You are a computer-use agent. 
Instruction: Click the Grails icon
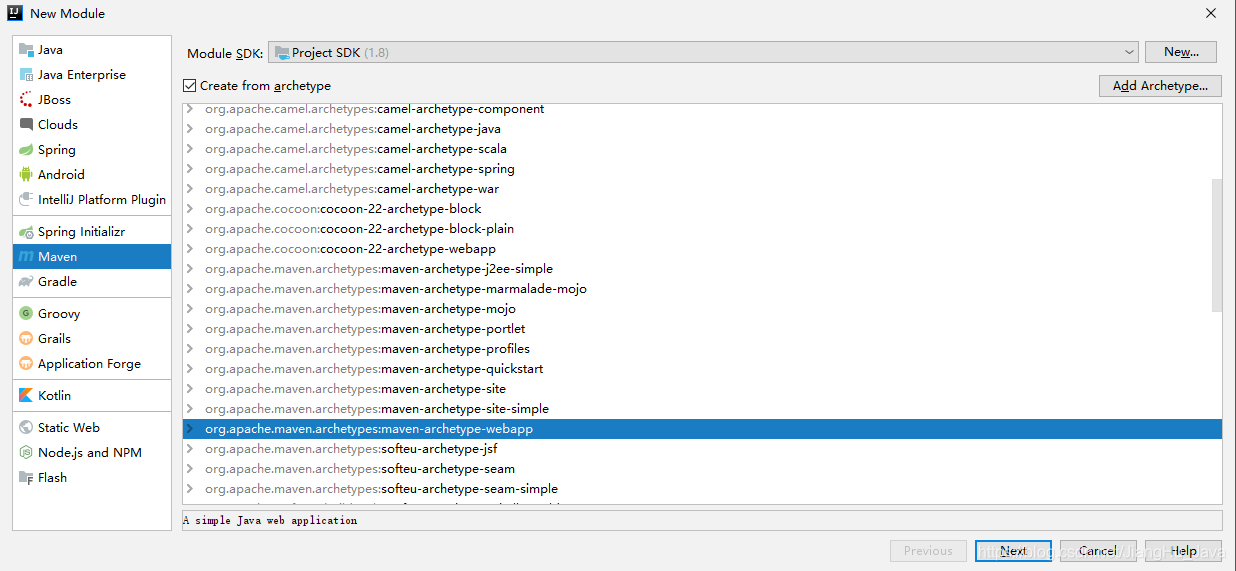[x=26, y=339]
